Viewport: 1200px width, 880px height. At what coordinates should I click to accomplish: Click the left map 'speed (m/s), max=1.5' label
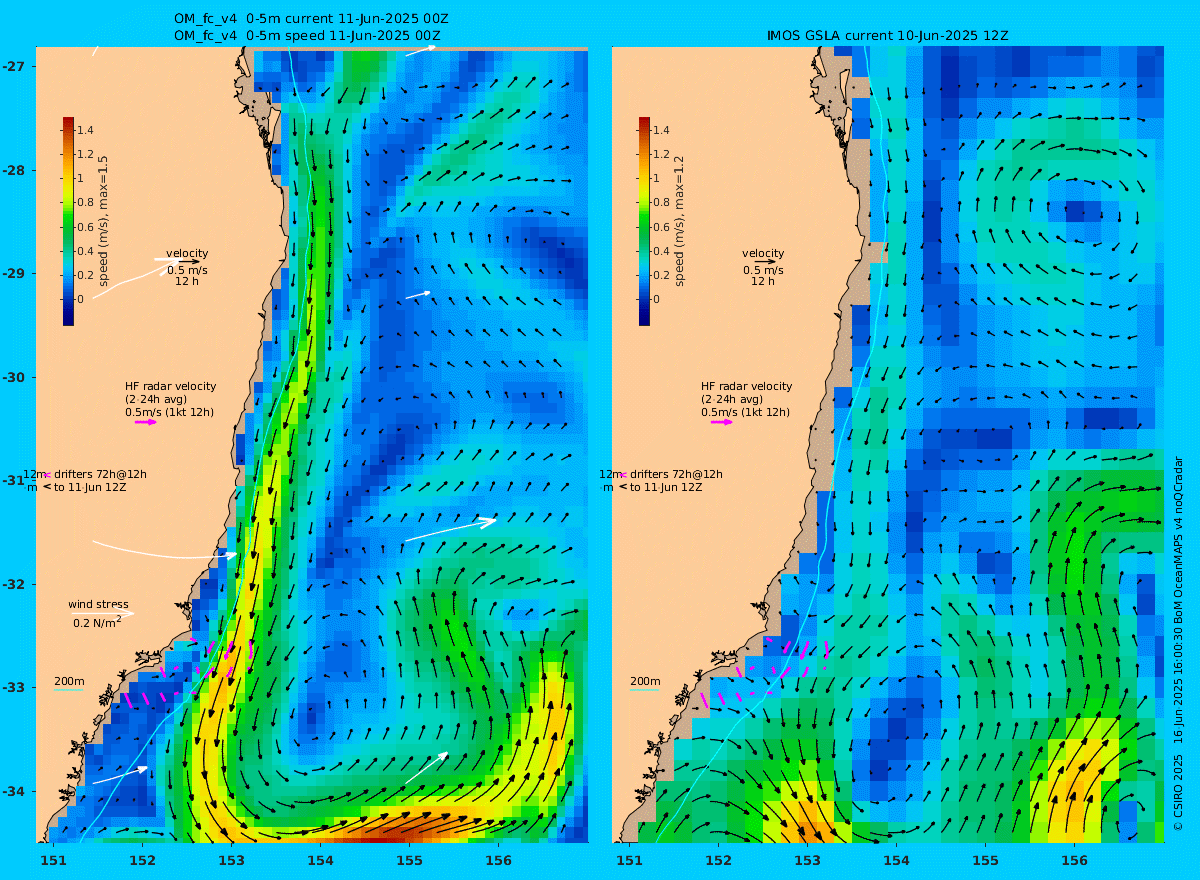pyautogui.click(x=103, y=222)
